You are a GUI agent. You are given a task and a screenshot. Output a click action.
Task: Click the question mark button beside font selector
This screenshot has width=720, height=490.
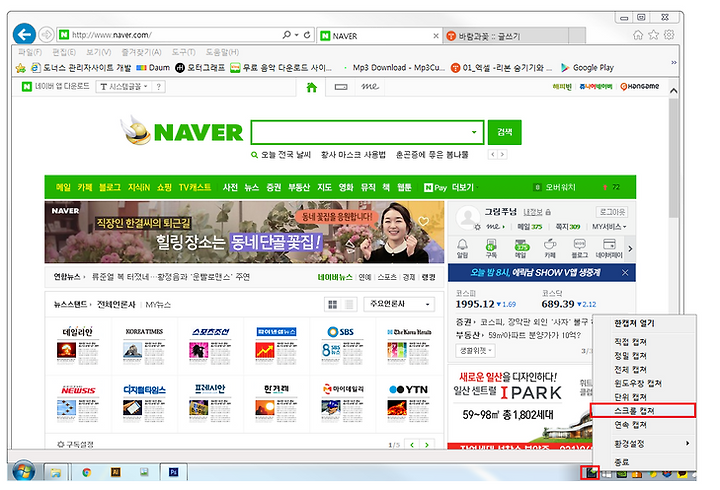158,87
